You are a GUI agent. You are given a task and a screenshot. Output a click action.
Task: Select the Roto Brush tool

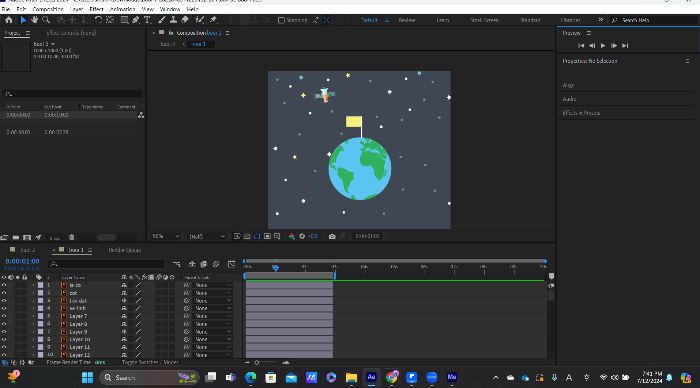(200, 20)
